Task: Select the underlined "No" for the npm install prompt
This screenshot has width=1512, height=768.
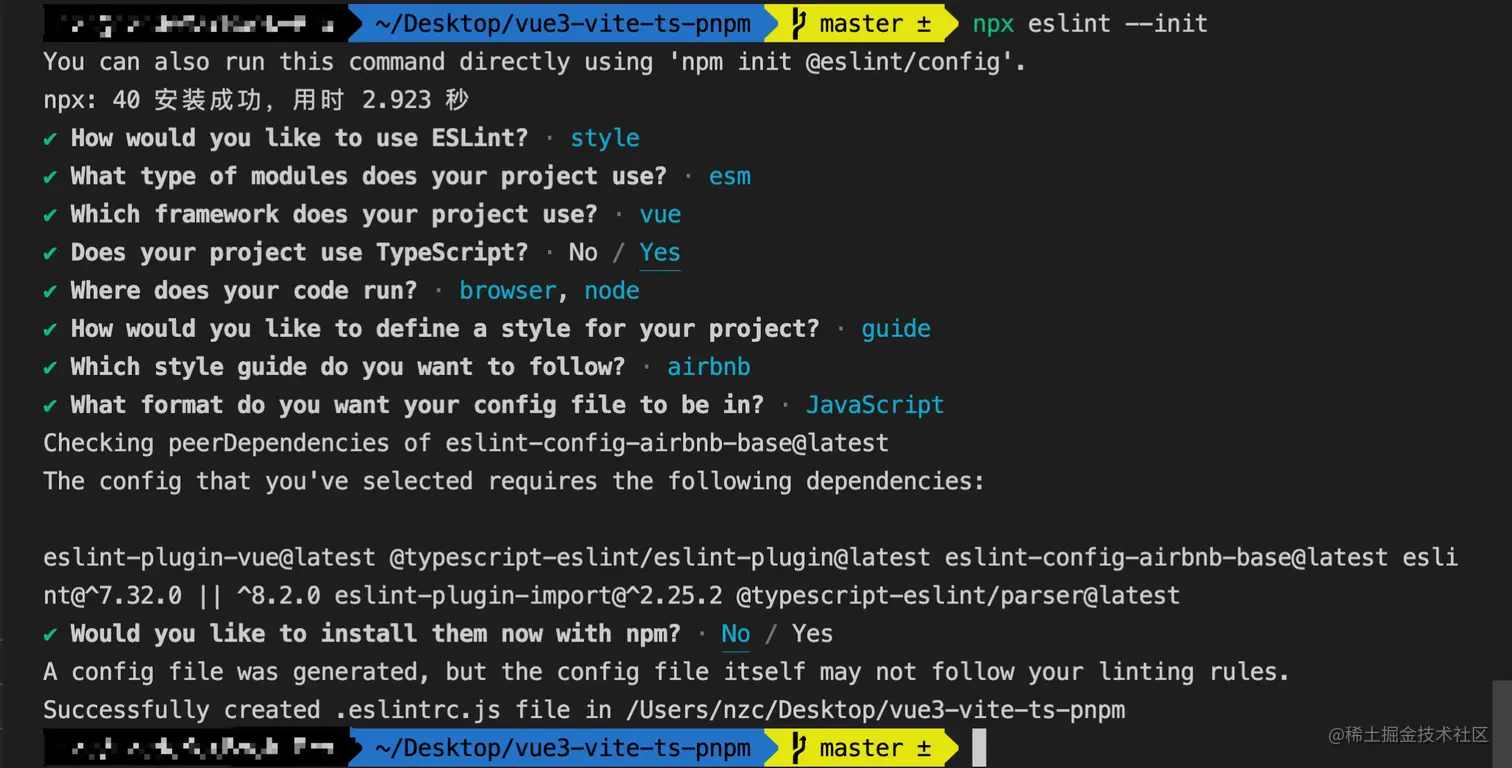Action: [735, 633]
